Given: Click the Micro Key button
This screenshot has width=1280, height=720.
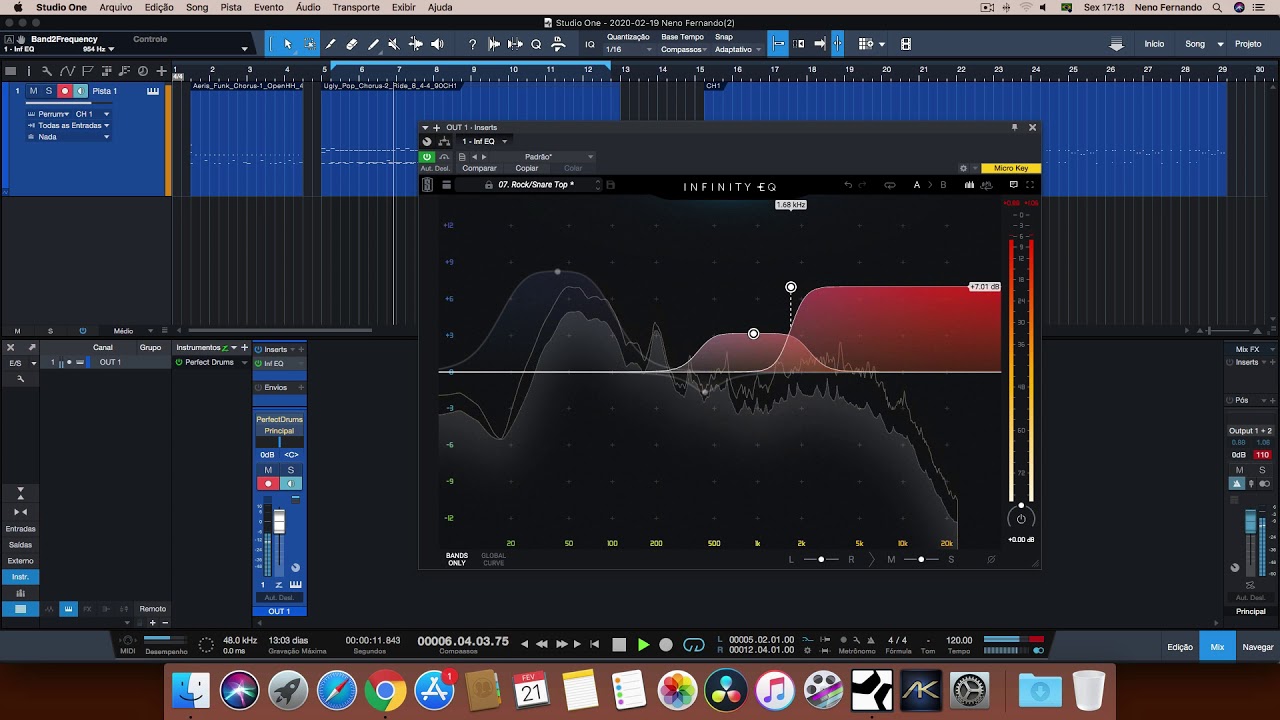Looking at the screenshot, I should [x=1011, y=168].
